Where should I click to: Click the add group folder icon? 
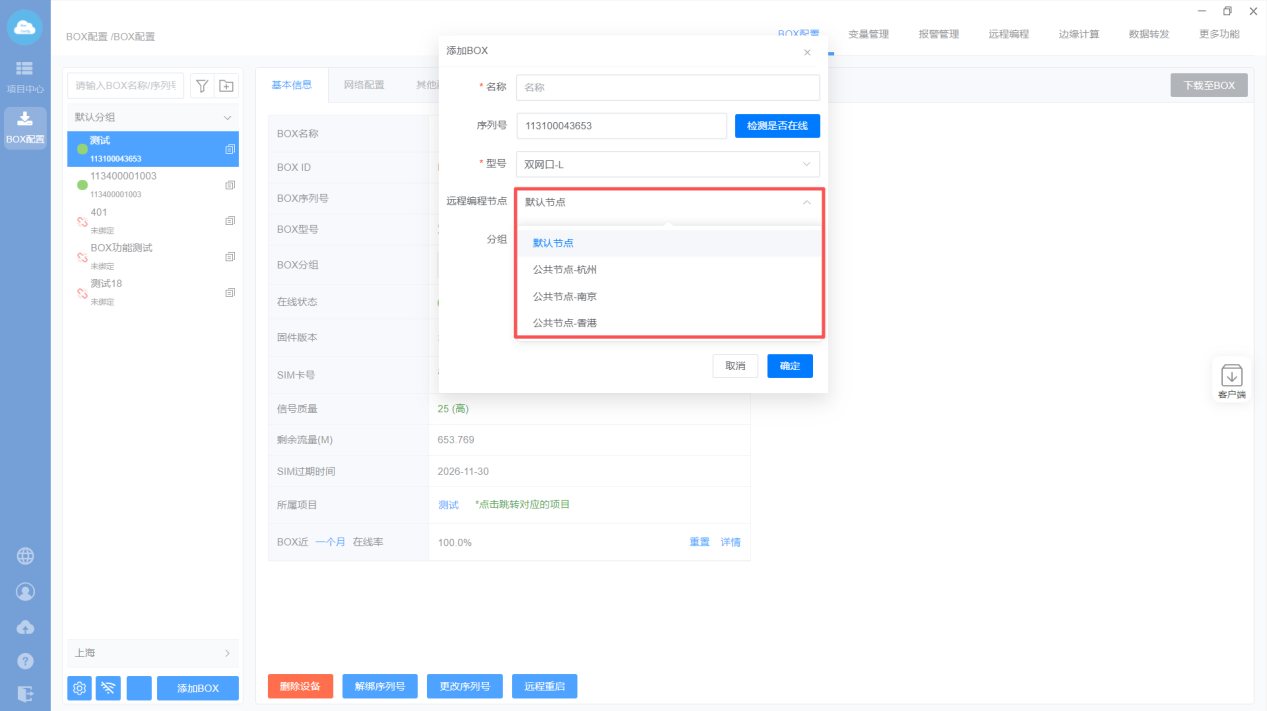tap(227, 86)
